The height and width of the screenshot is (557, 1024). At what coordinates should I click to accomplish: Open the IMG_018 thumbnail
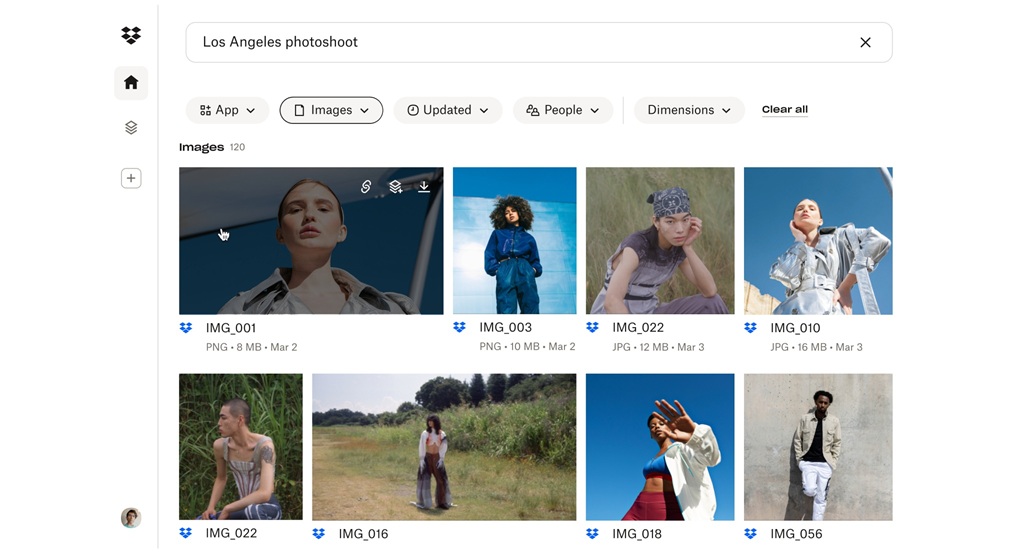pyautogui.click(x=660, y=447)
